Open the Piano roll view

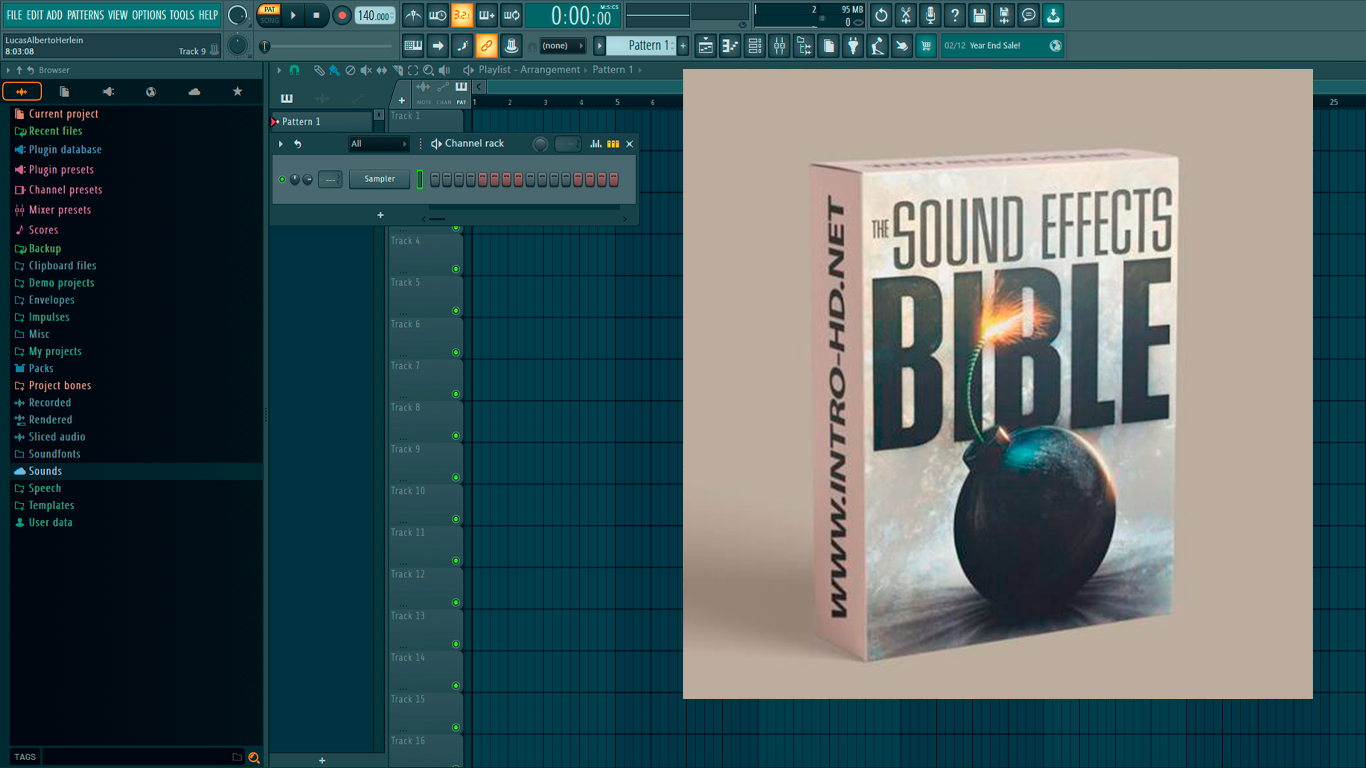point(730,45)
